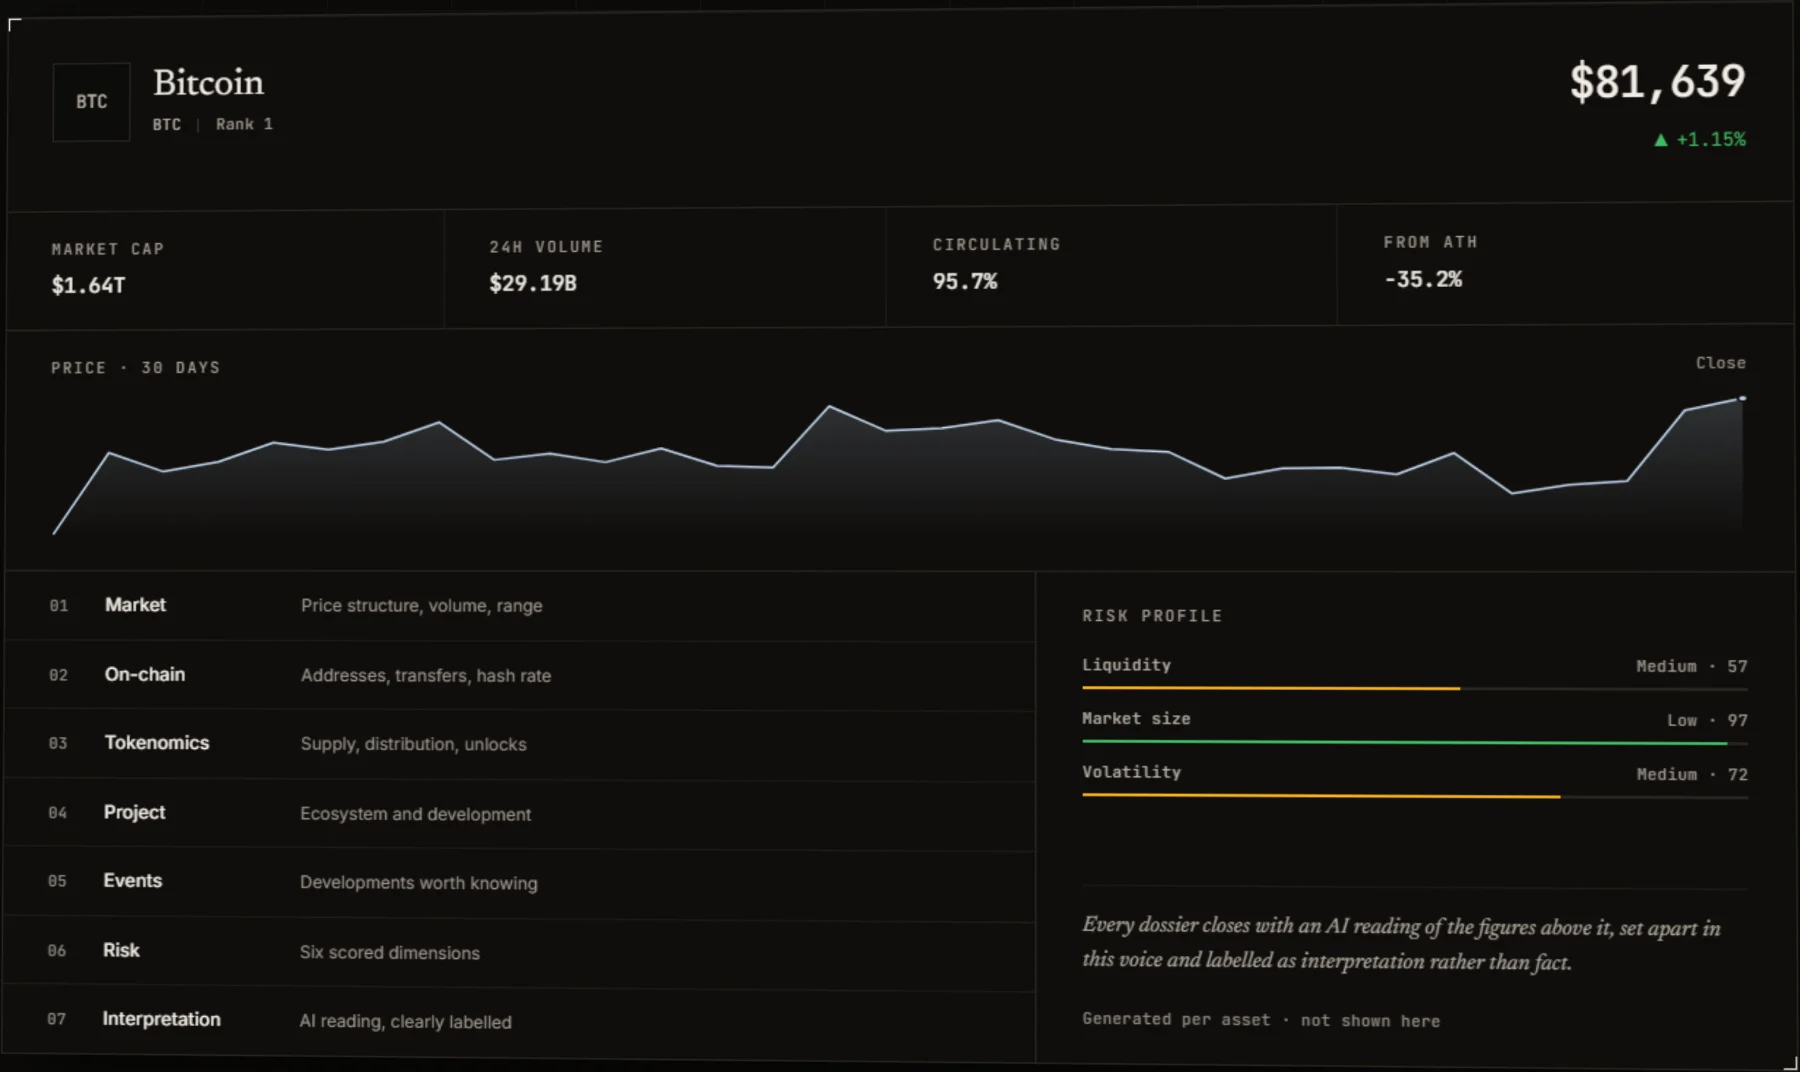This screenshot has width=1800, height=1072.
Task: Click the Close label above the chart
Action: click(x=1720, y=363)
